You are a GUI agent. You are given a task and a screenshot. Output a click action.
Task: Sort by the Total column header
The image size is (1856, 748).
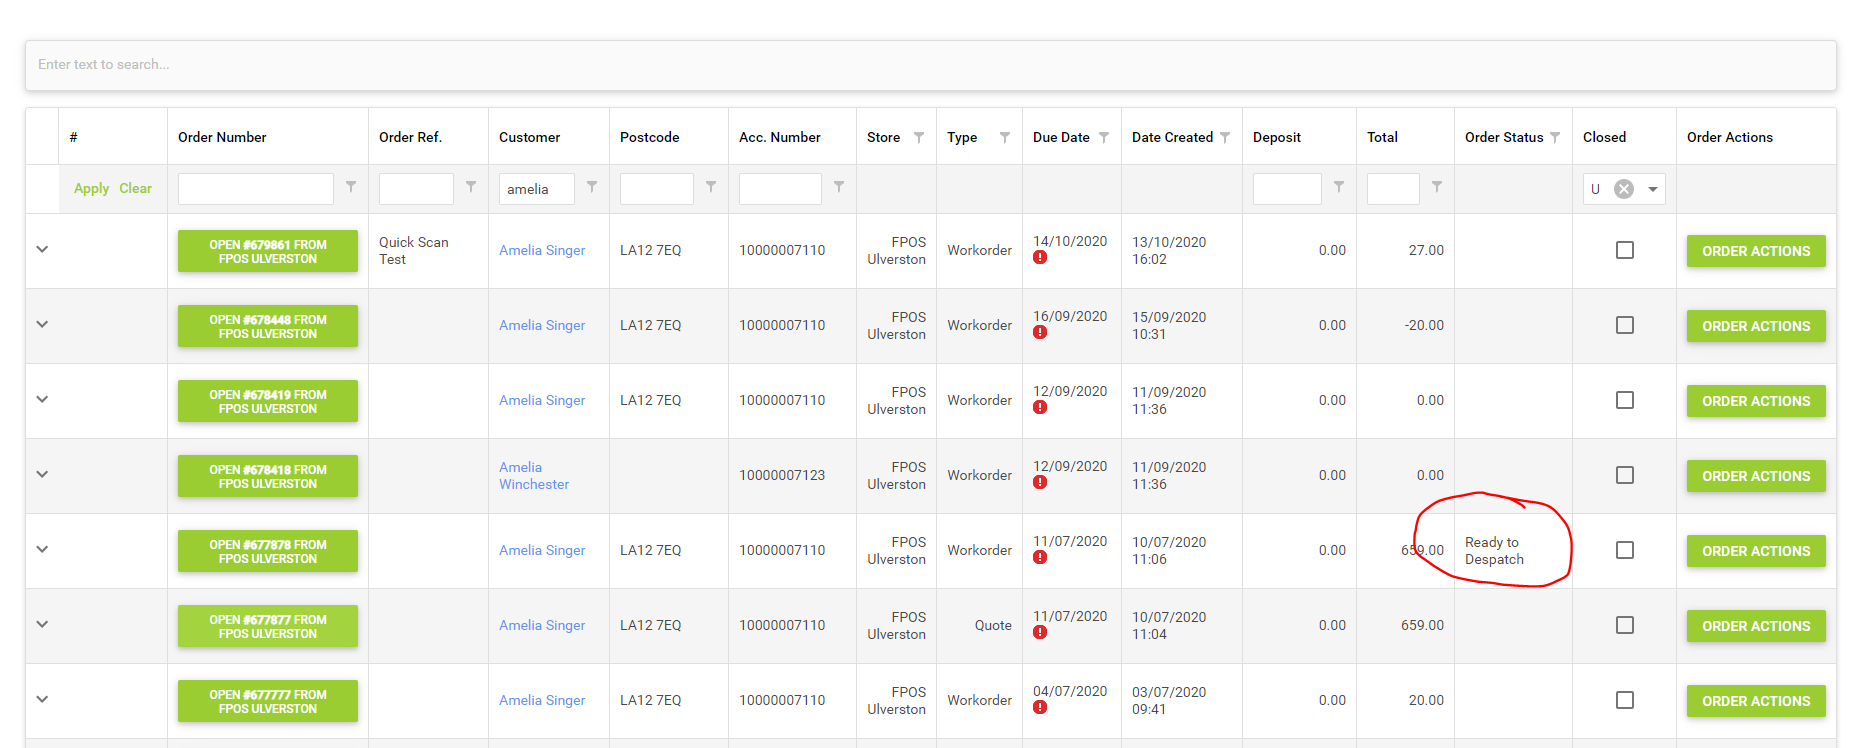(1382, 137)
